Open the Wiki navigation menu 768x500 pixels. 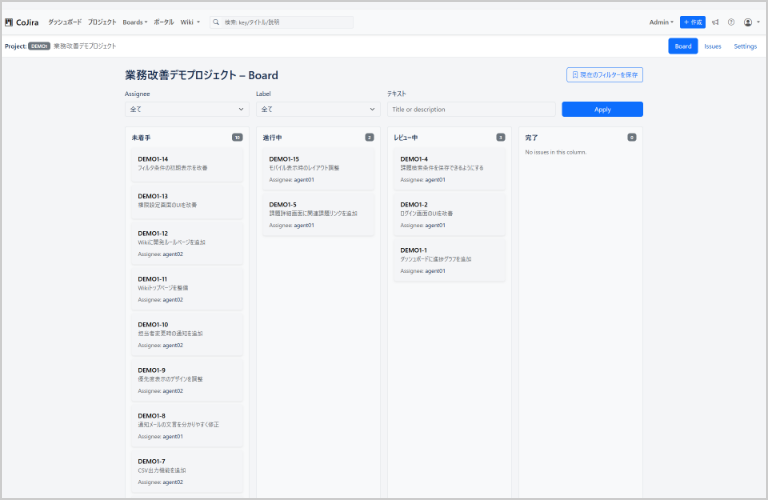coord(189,22)
